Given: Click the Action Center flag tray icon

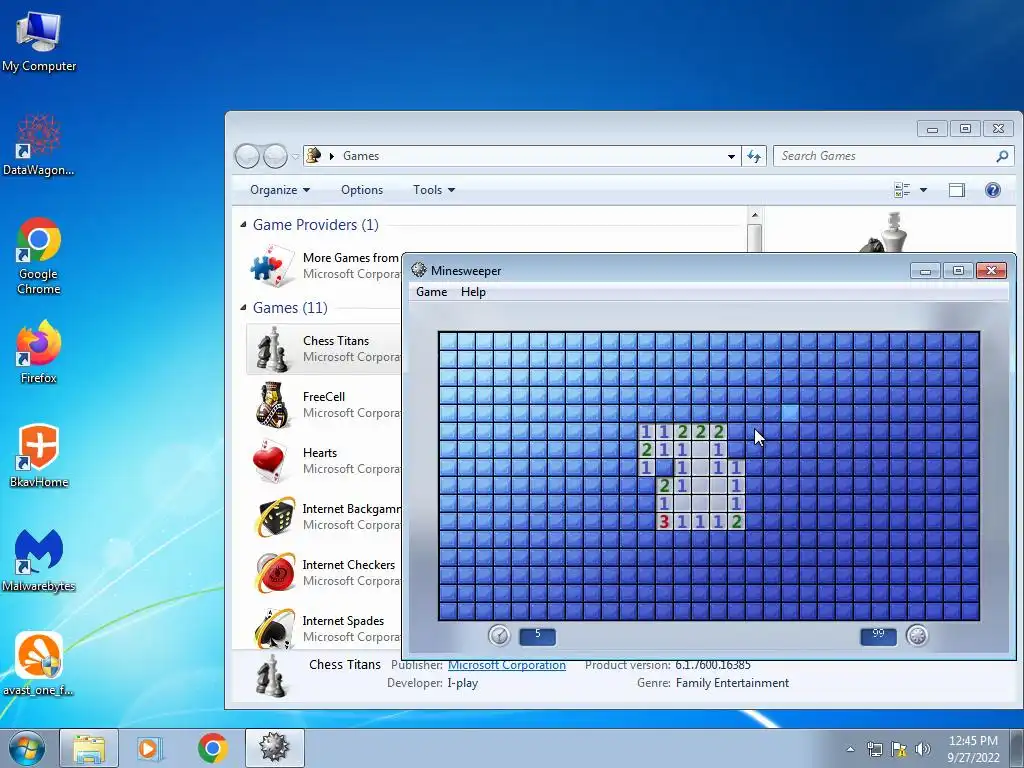Looking at the screenshot, I should point(899,749).
